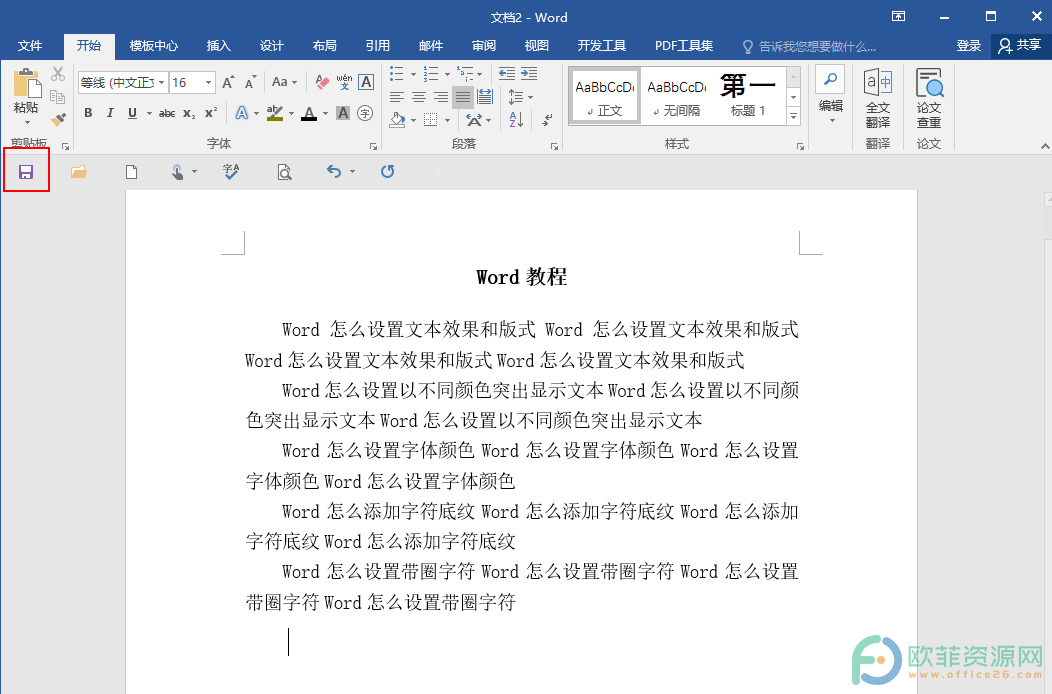Enable center paragraph alignment
The height and width of the screenshot is (694, 1052).
coord(419,98)
